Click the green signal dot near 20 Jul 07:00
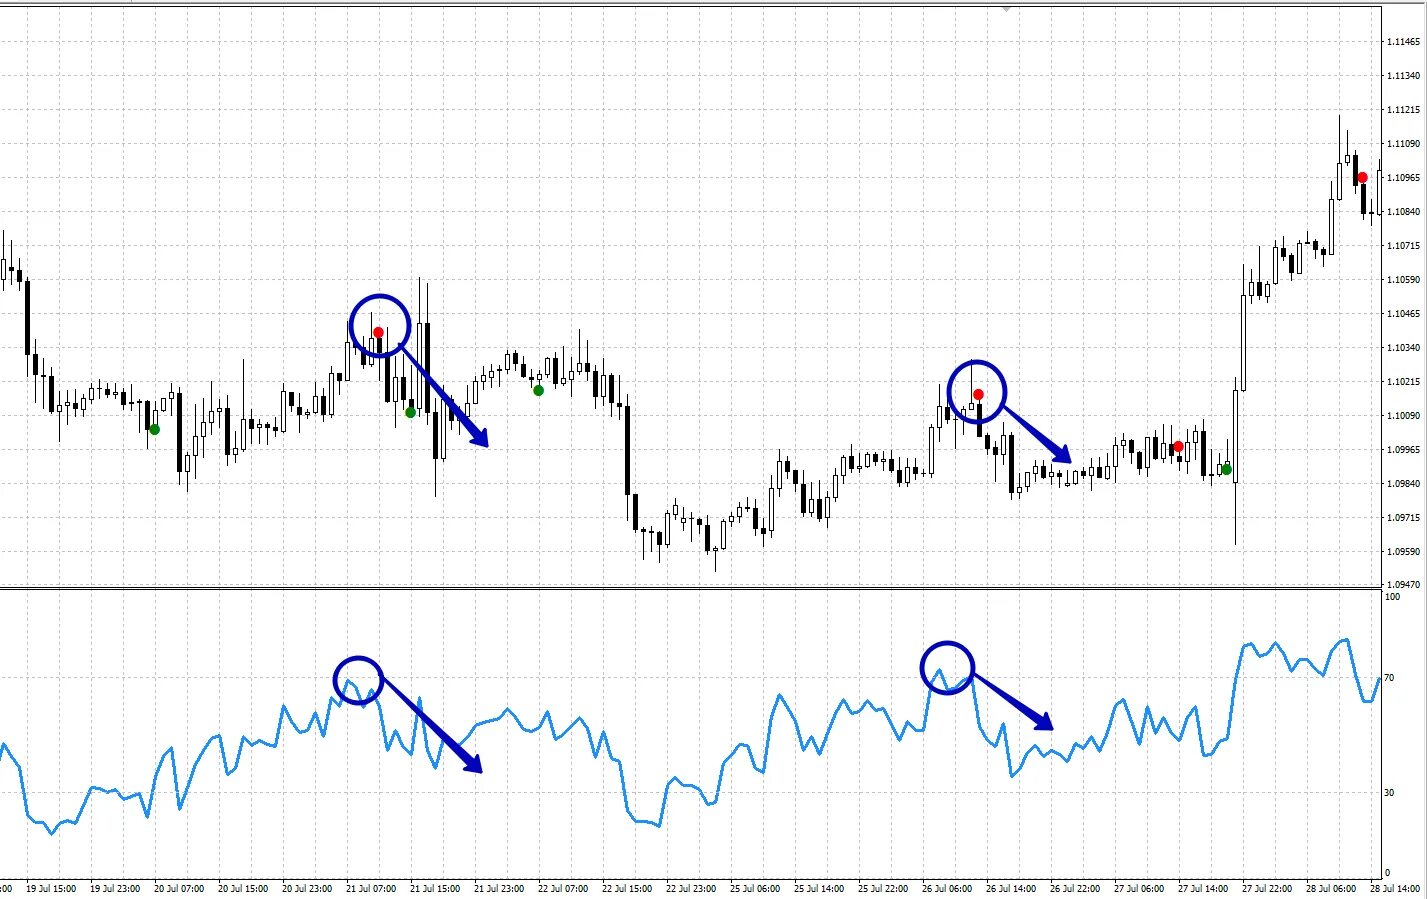Image resolution: width=1427 pixels, height=899 pixels. pyautogui.click(x=154, y=429)
